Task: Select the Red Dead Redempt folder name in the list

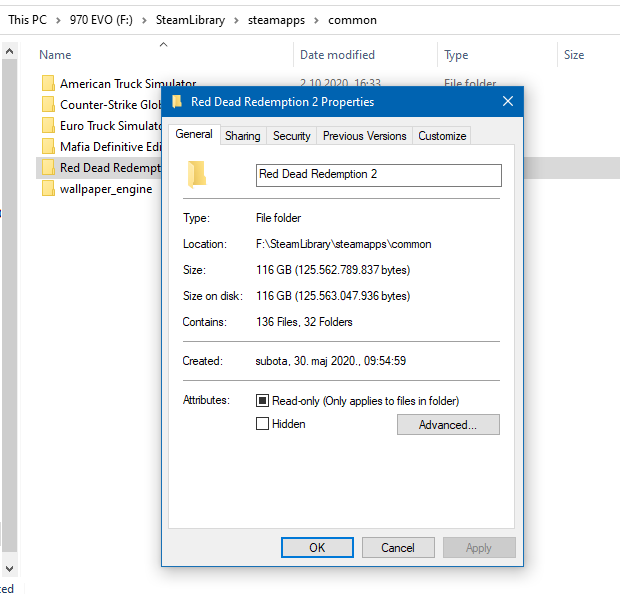Action: 110,168
